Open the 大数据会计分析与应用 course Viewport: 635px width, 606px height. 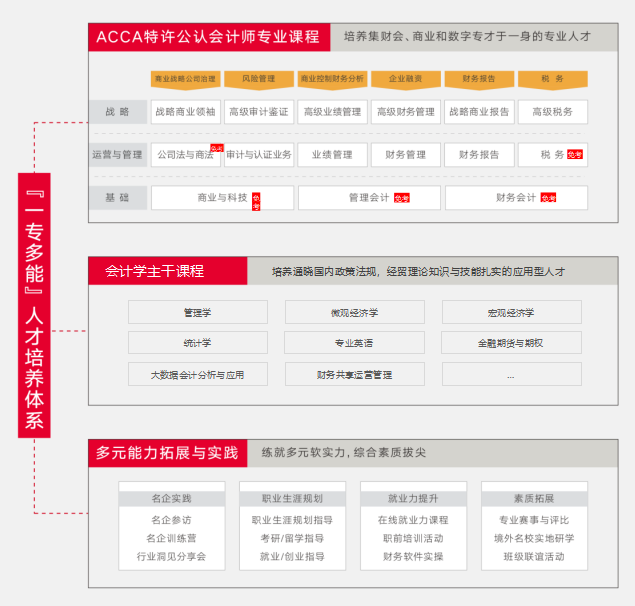(197, 375)
